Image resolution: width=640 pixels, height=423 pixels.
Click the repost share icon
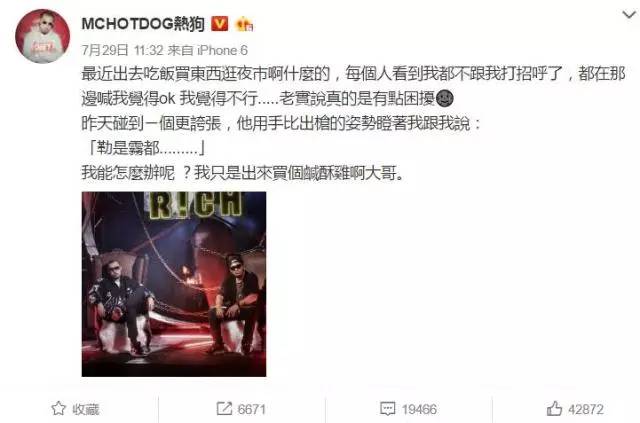click(x=224, y=408)
